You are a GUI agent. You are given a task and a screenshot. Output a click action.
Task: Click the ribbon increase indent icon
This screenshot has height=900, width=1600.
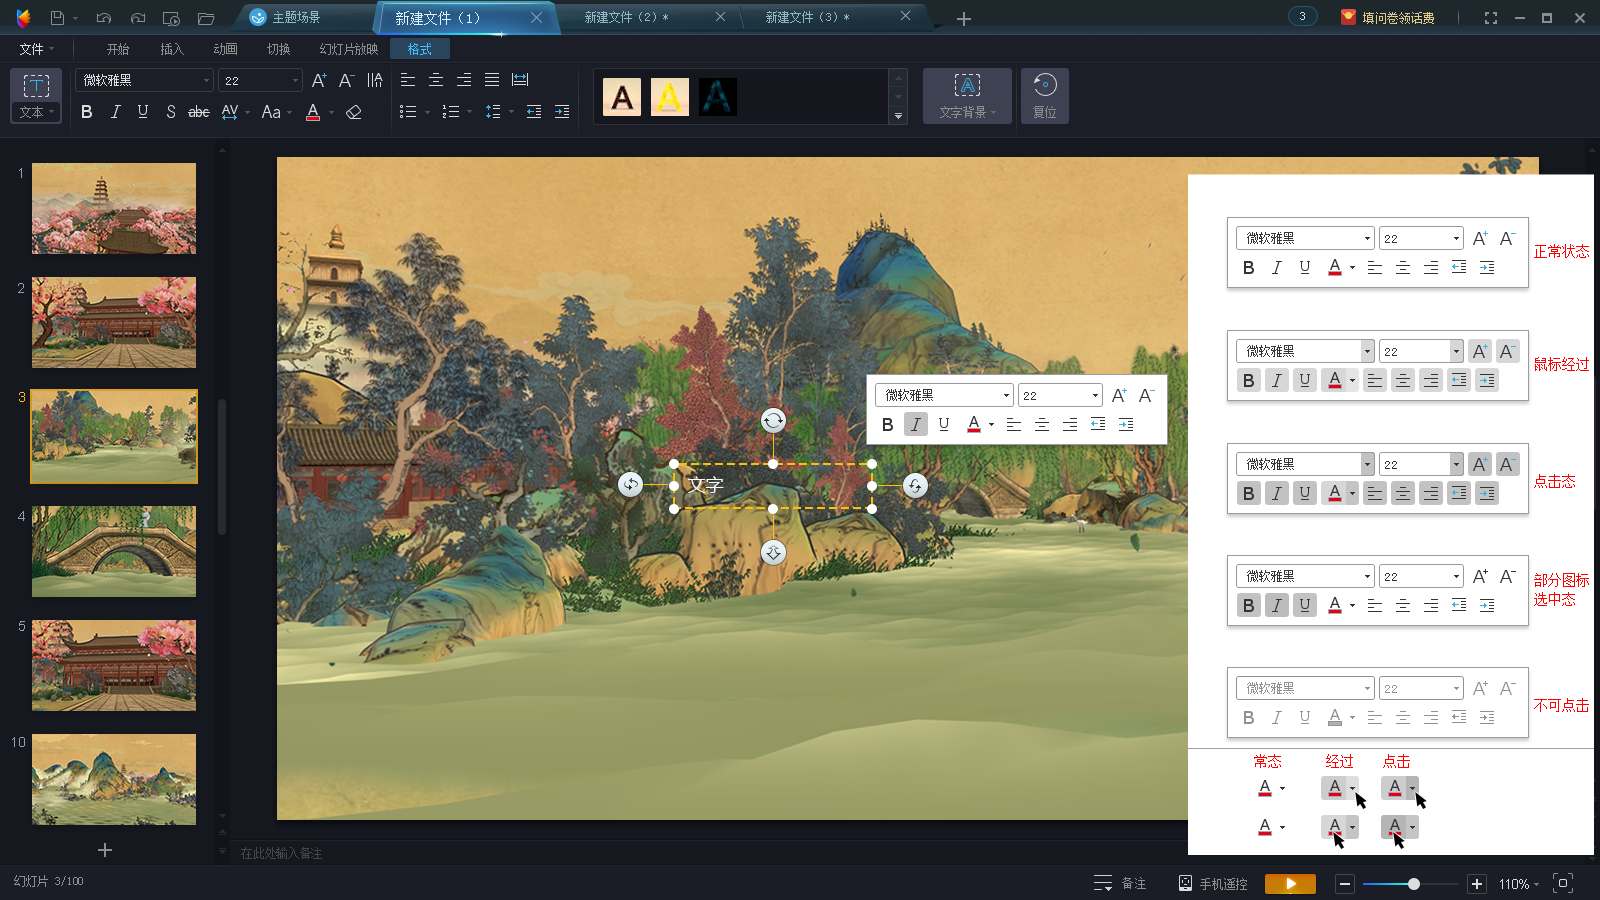coord(562,112)
